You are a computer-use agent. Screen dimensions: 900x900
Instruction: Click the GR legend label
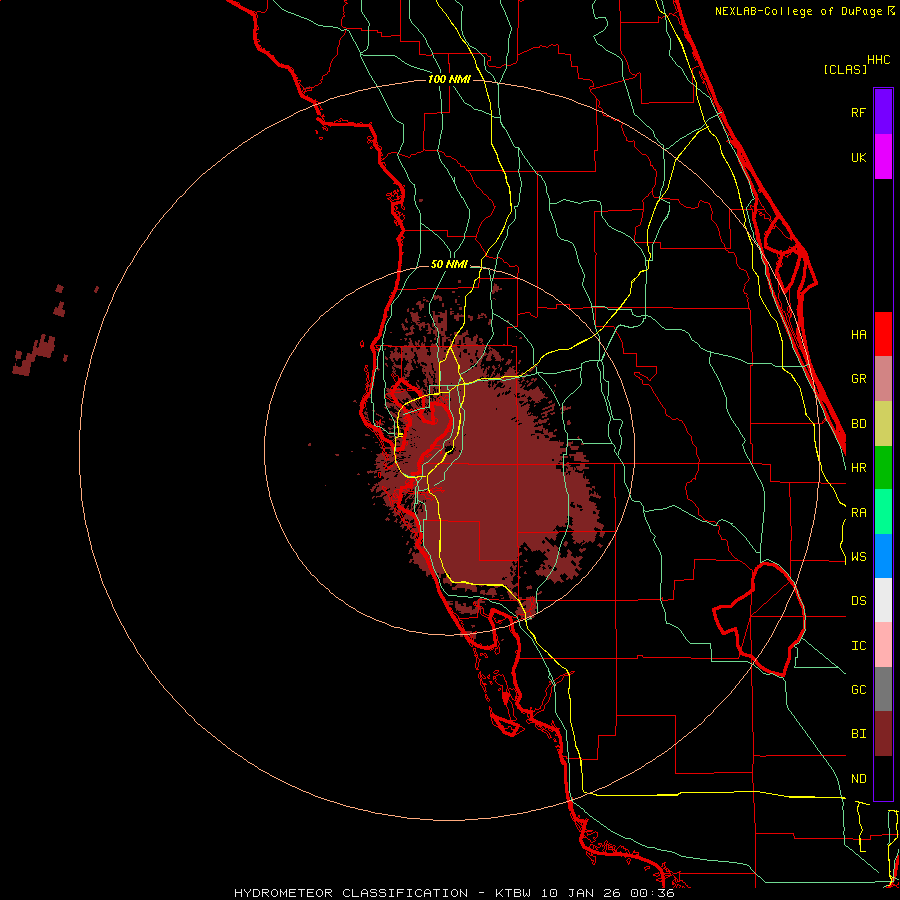[x=858, y=379]
